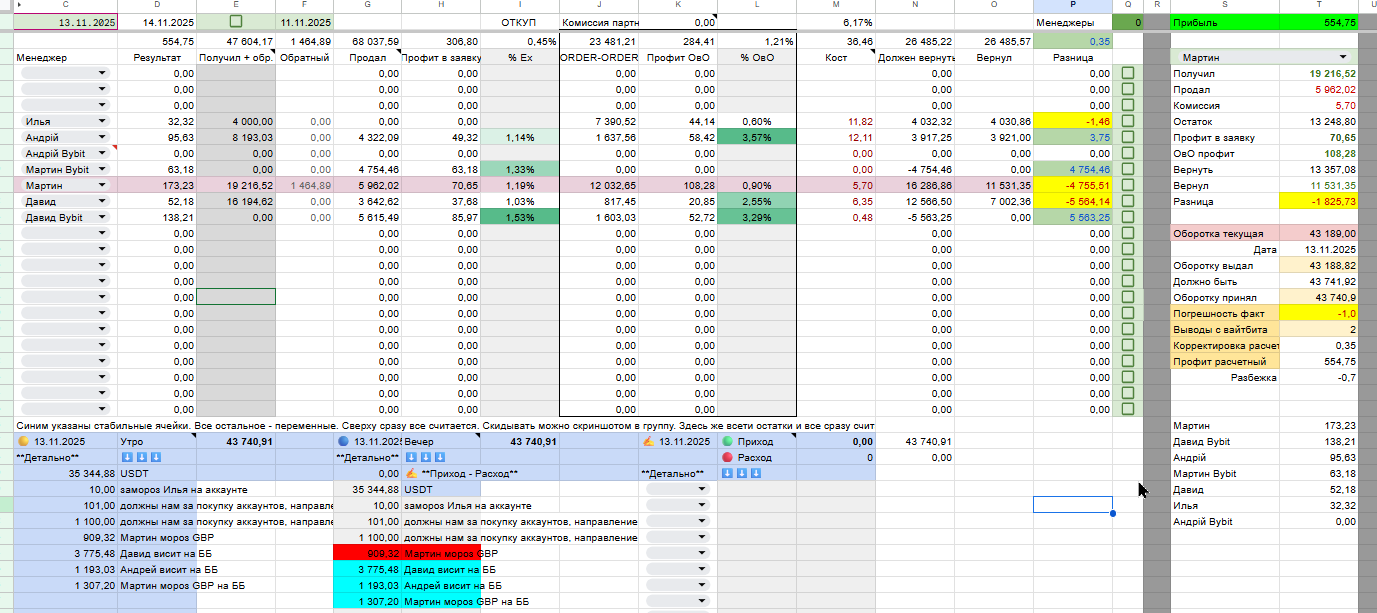1377x613 pixels.
Task: Select column header J
Action: point(598,5)
